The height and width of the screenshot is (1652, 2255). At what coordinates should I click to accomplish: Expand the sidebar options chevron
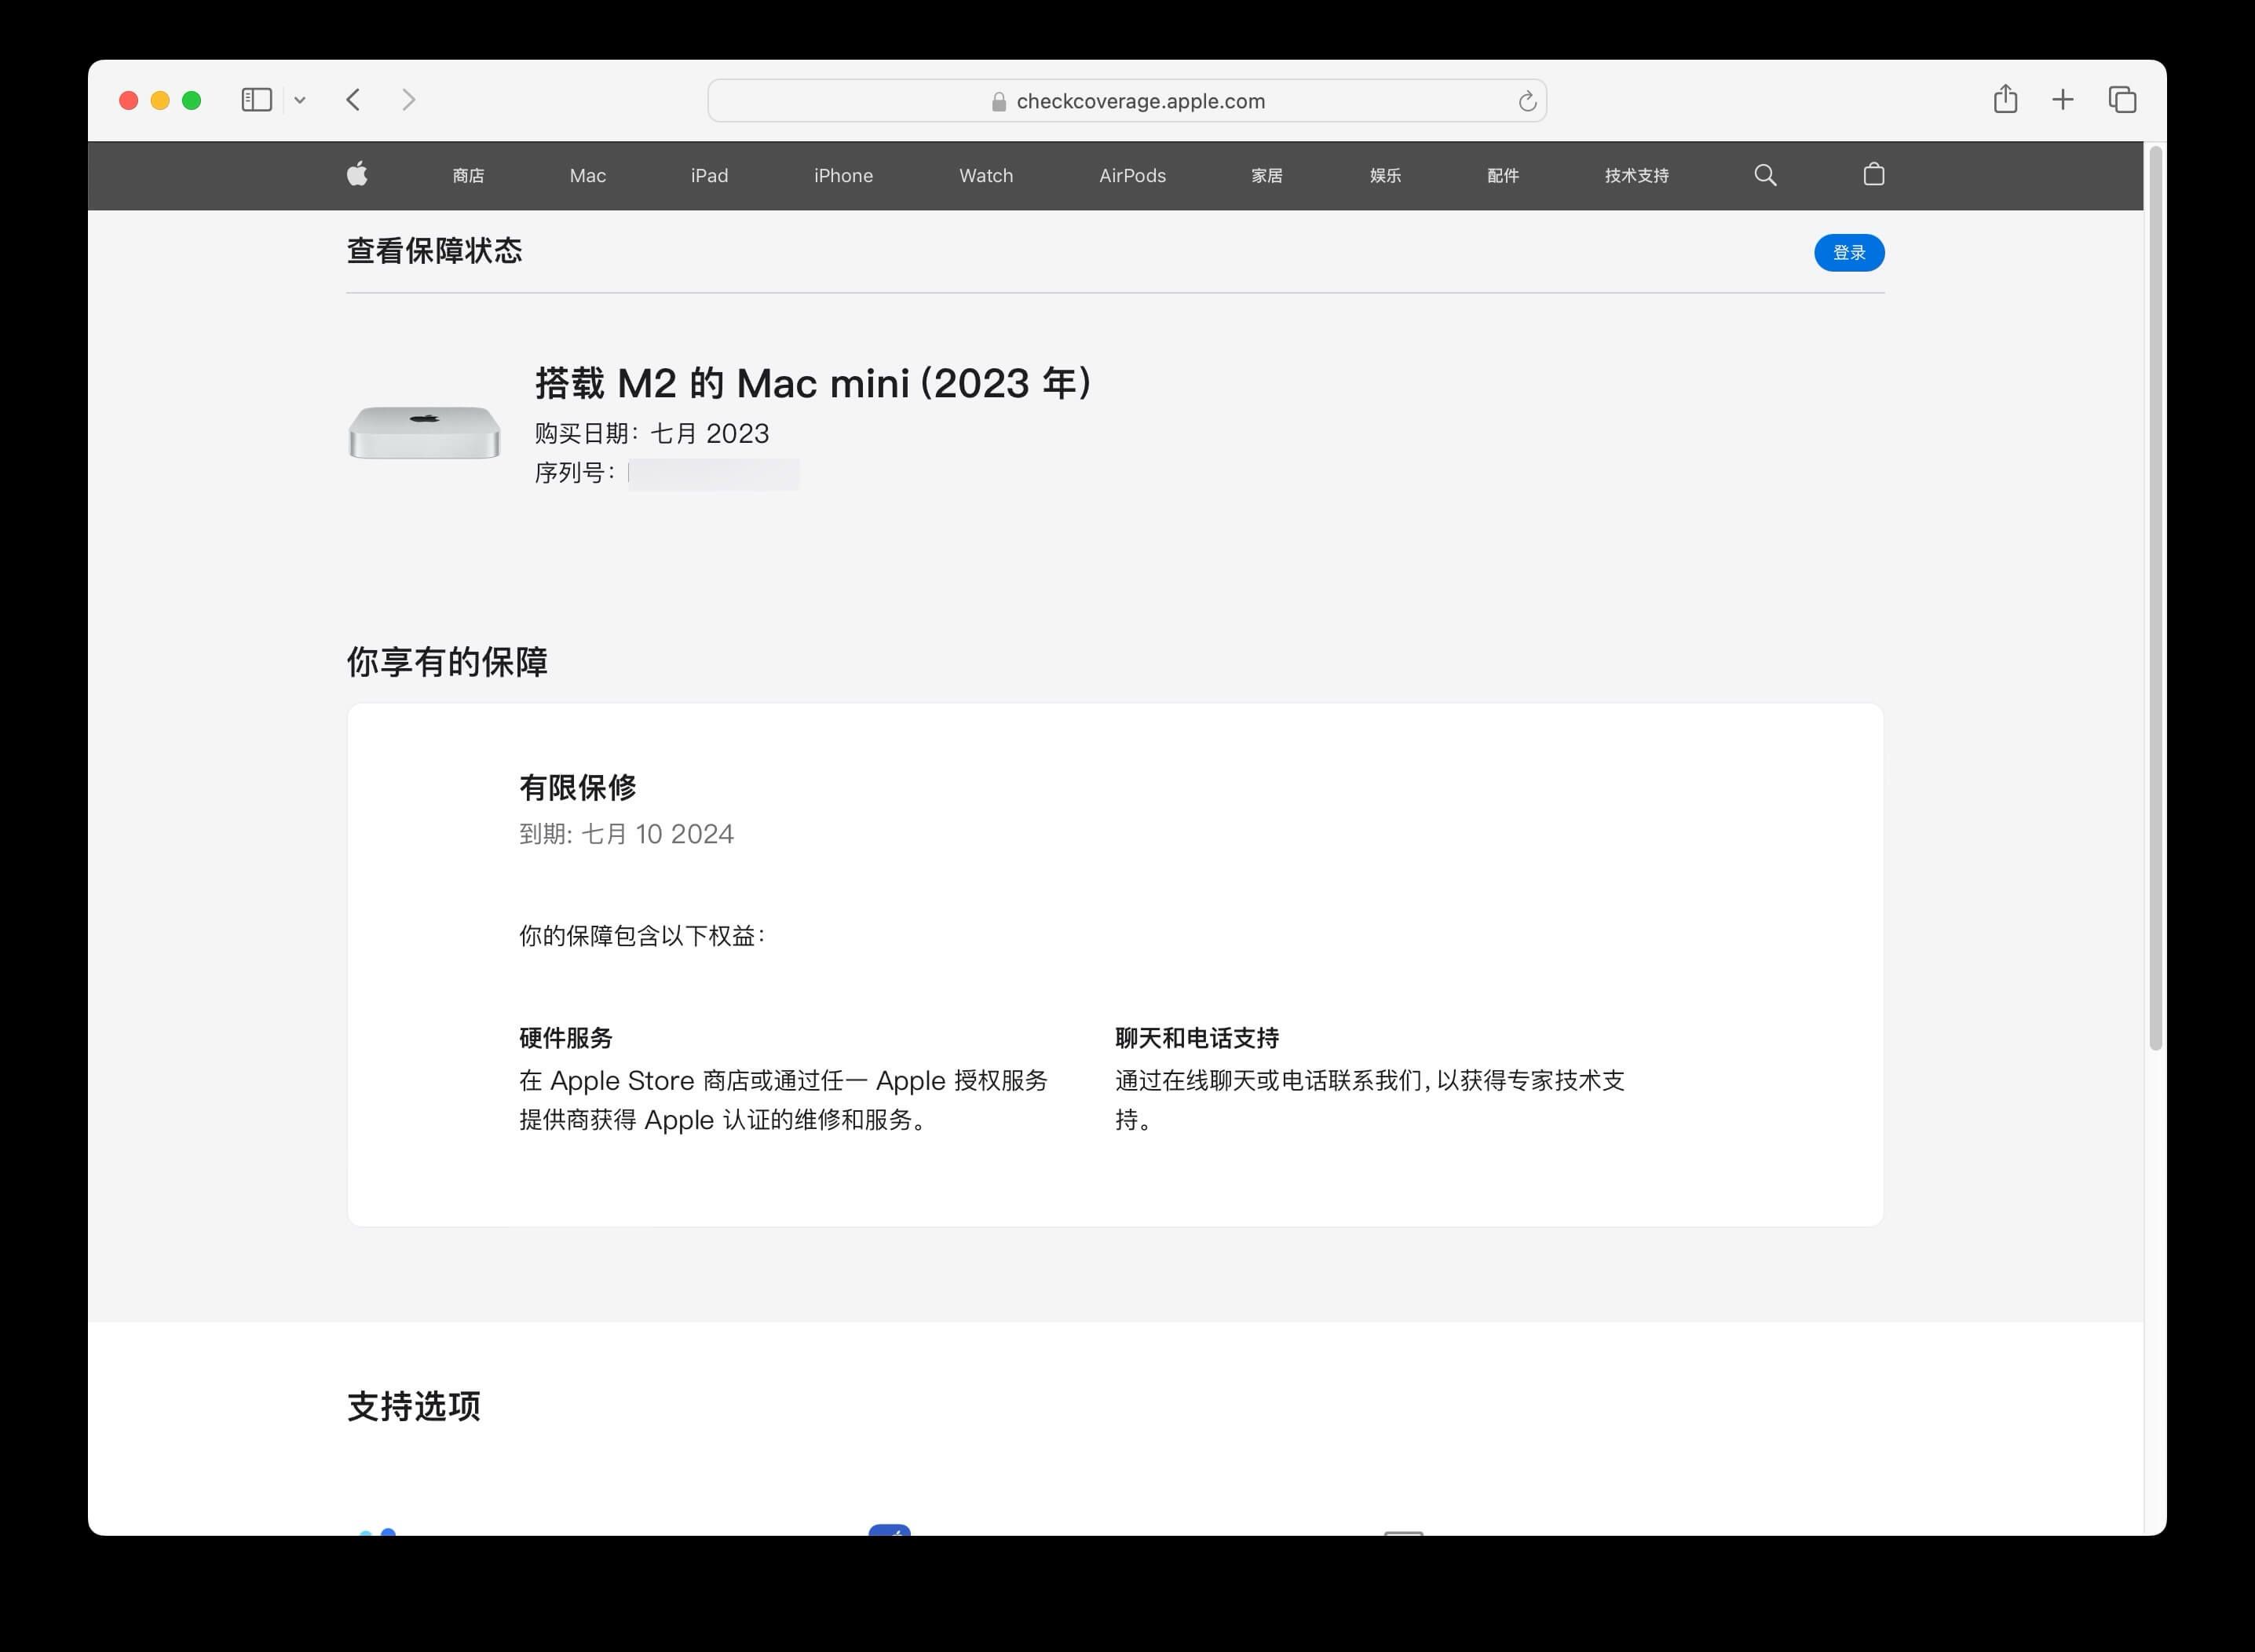(300, 100)
